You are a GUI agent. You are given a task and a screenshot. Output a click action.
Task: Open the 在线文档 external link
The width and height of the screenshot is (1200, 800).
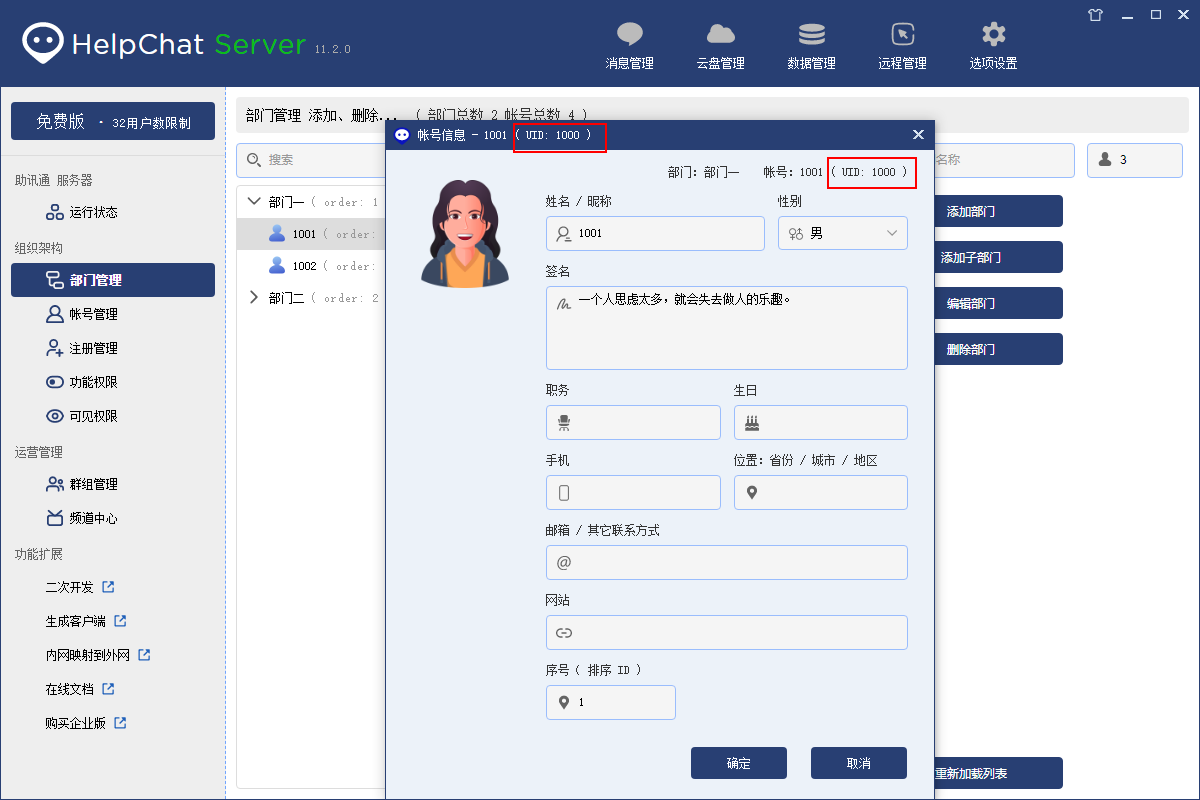click(80, 689)
